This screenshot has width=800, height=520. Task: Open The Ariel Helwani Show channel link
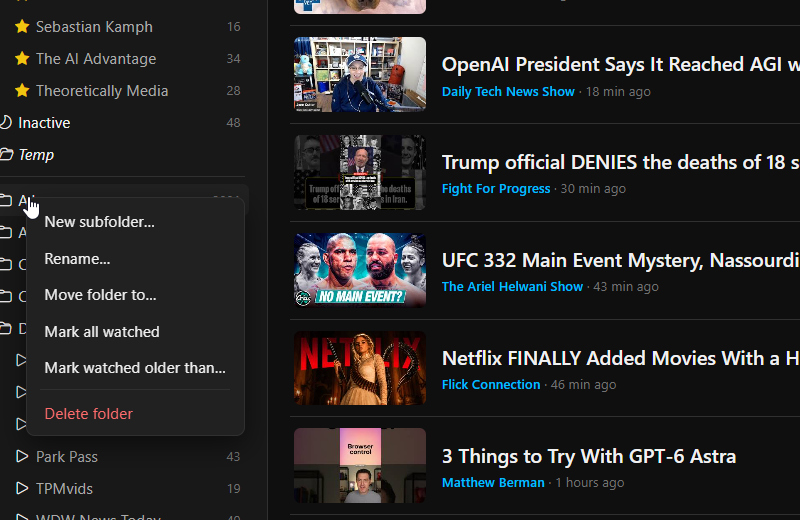click(512, 286)
